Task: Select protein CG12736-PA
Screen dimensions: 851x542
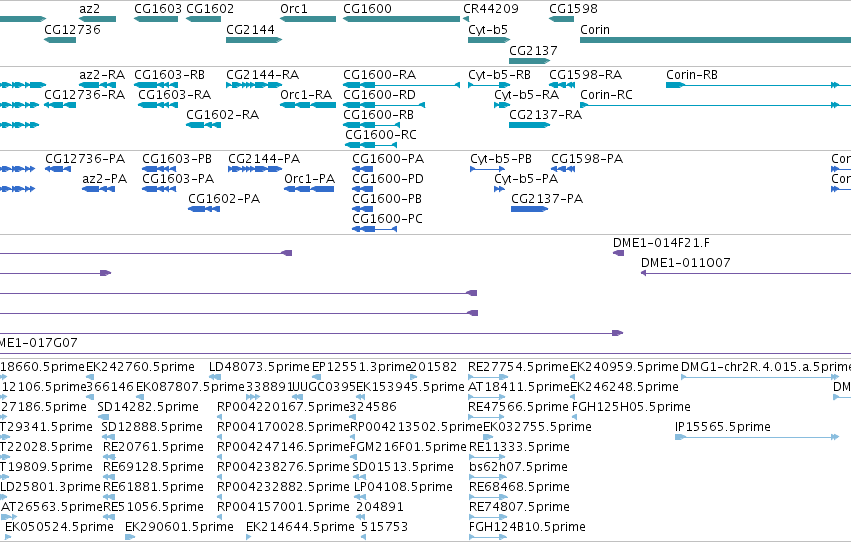Action: click(x=58, y=169)
